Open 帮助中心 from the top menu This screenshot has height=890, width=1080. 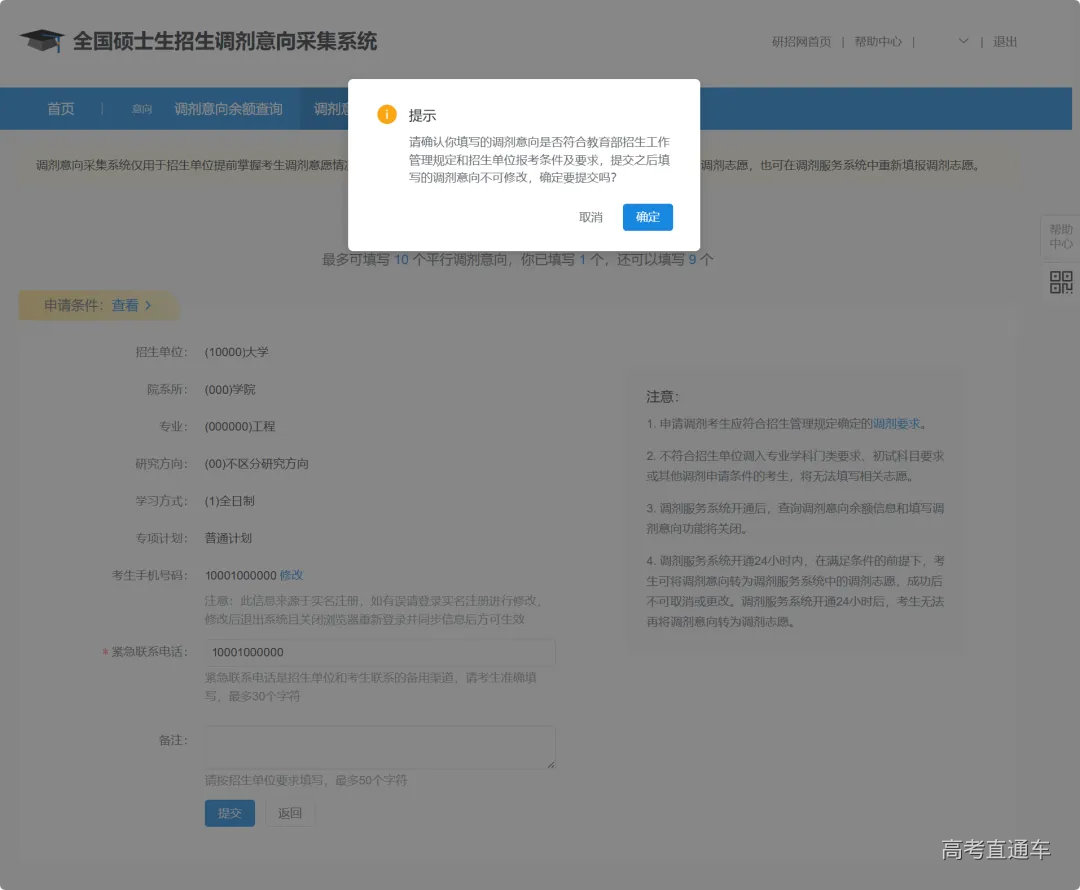[877, 42]
